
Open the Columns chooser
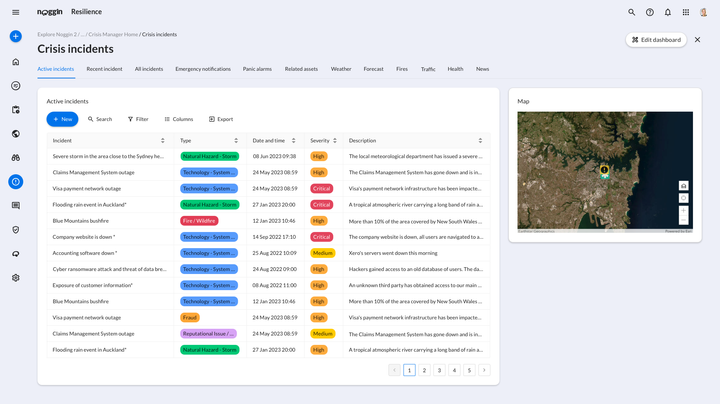tap(179, 119)
